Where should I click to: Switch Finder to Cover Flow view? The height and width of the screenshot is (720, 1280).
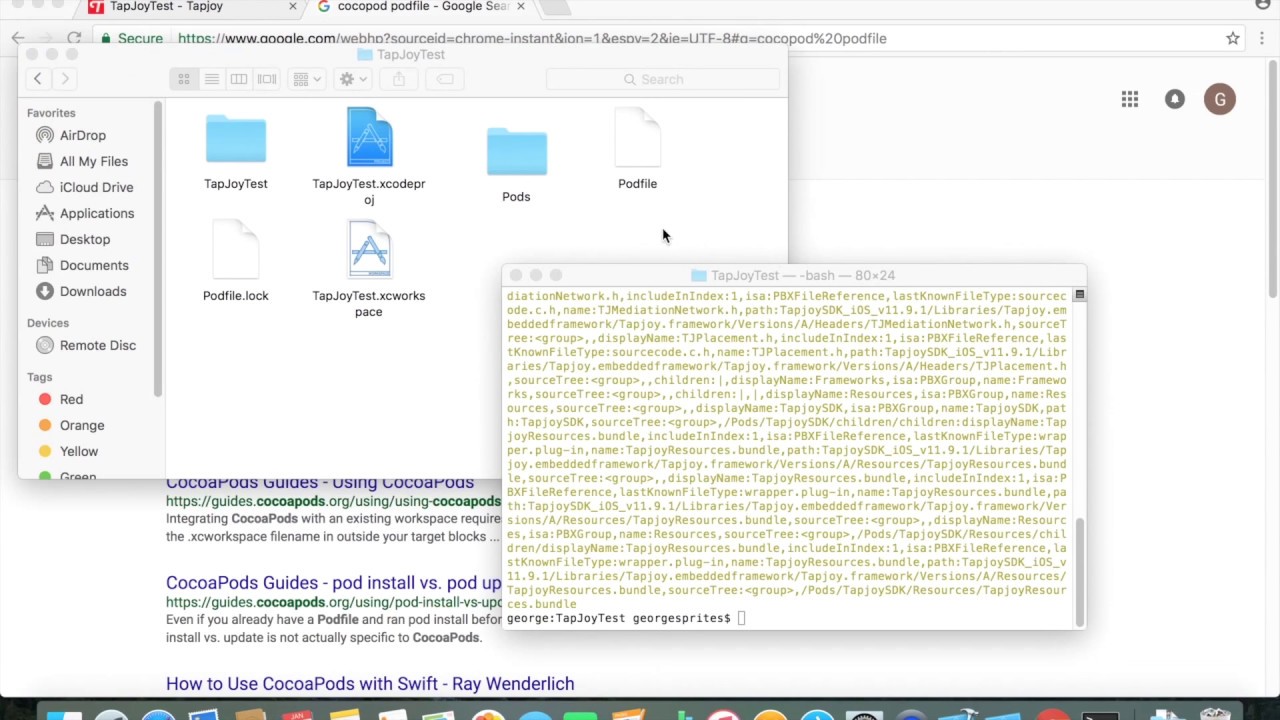click(x=267, y=79)
